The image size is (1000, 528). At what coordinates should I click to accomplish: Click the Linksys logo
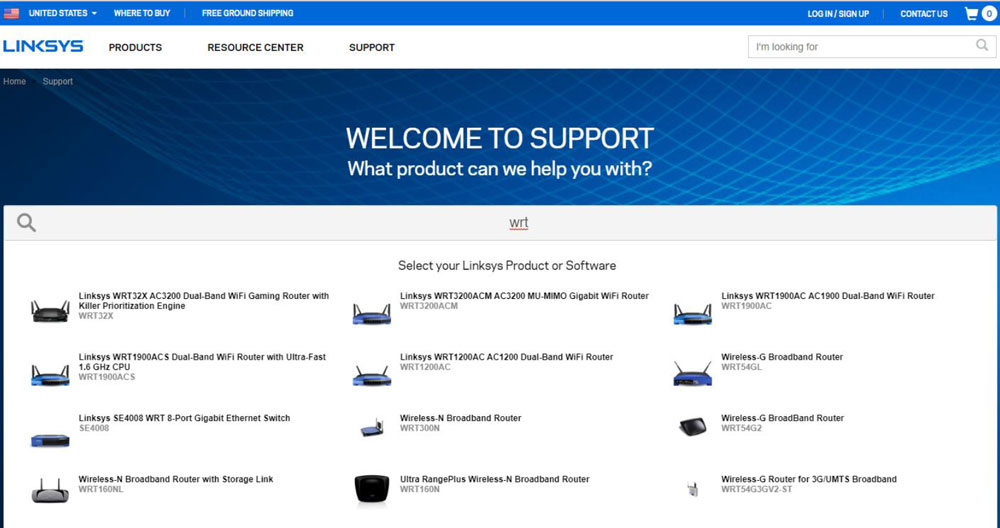43,47
